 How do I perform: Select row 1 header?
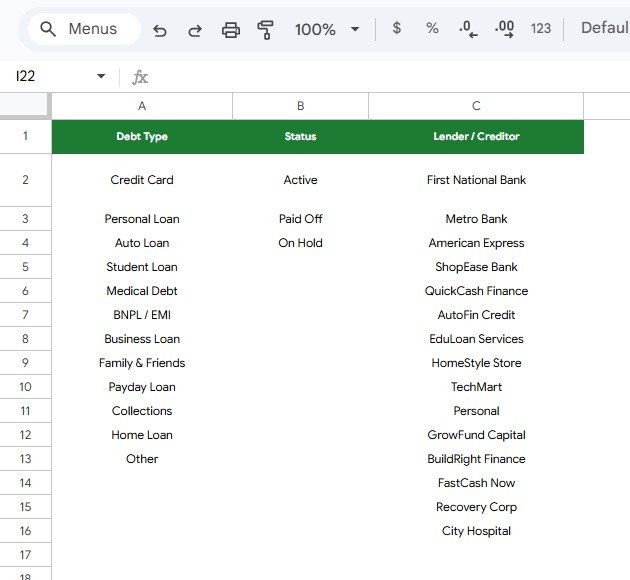25,136
